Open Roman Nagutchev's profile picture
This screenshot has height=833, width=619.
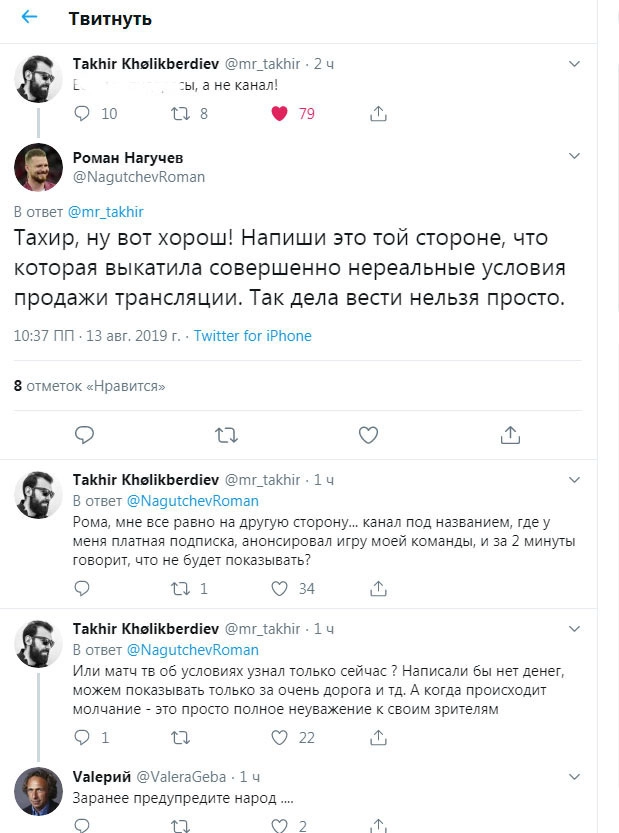coord(39,167)
